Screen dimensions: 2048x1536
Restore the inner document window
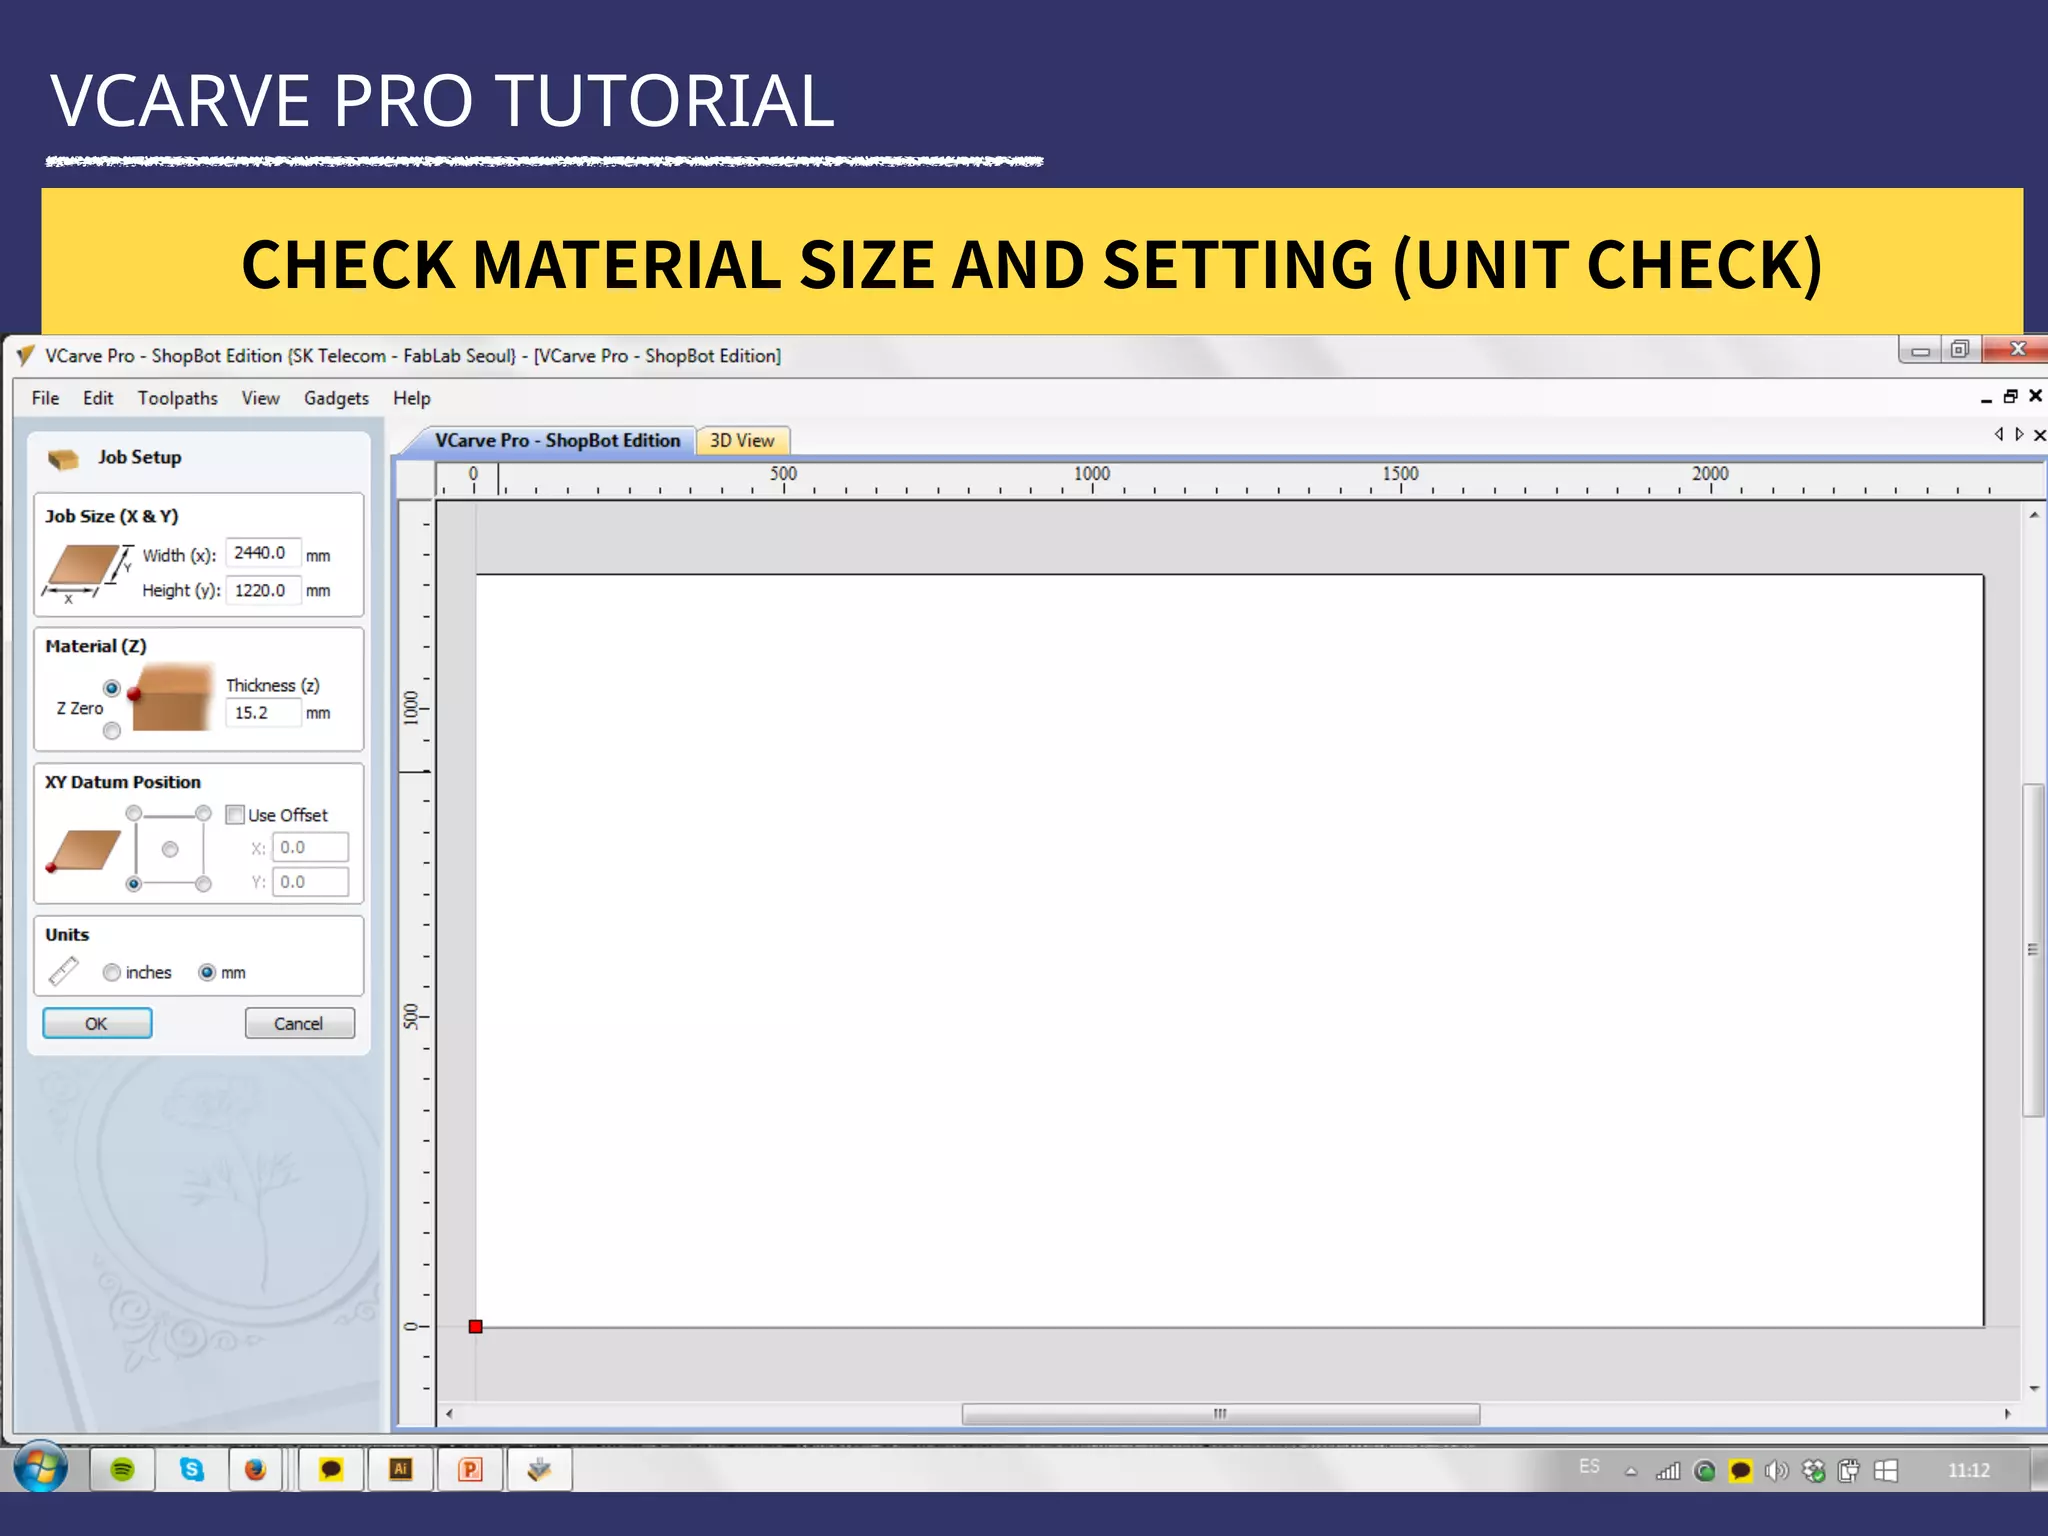click(x=2011, y=396)
